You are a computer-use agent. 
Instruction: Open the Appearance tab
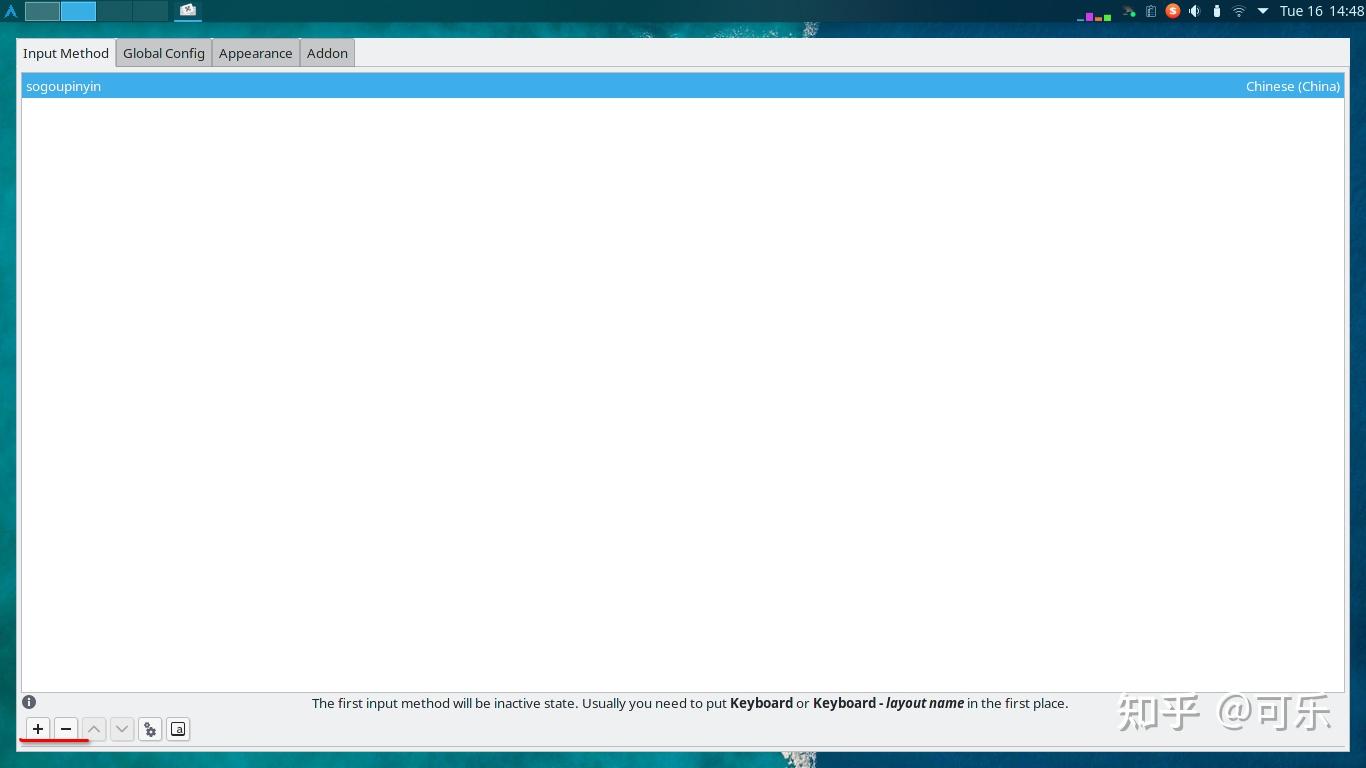(255, 53)
